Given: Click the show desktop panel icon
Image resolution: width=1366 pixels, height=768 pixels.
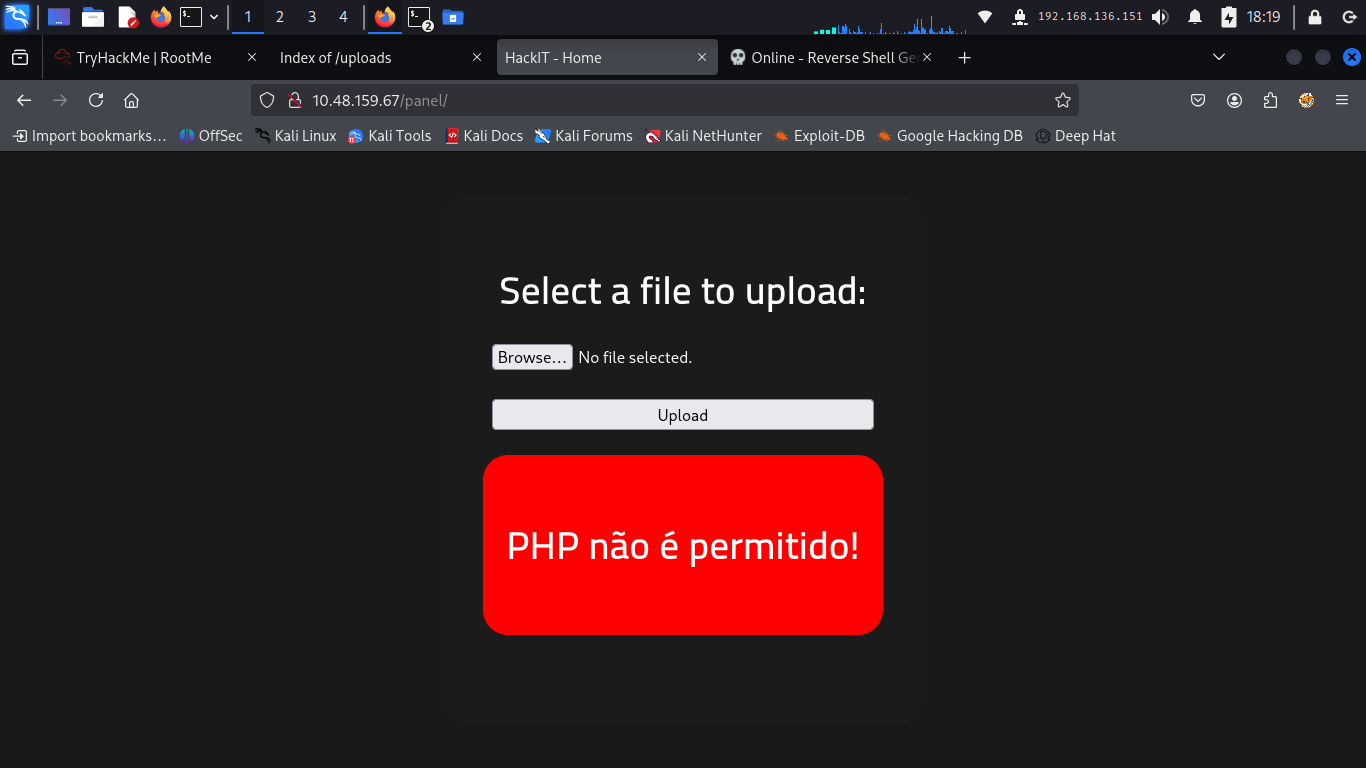Looking at the screenshot, I should click(59, 17).
